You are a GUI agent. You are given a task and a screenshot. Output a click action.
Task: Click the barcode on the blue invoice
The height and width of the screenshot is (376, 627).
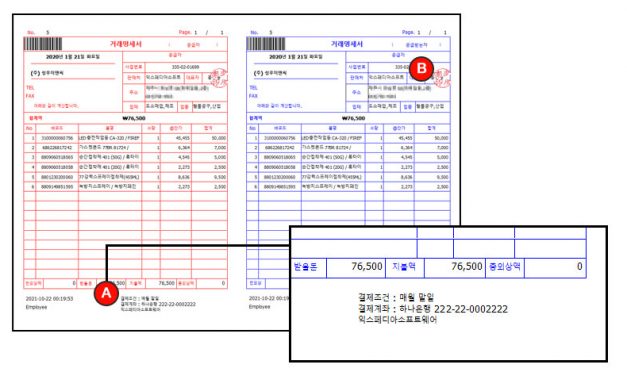click(266, 44)
